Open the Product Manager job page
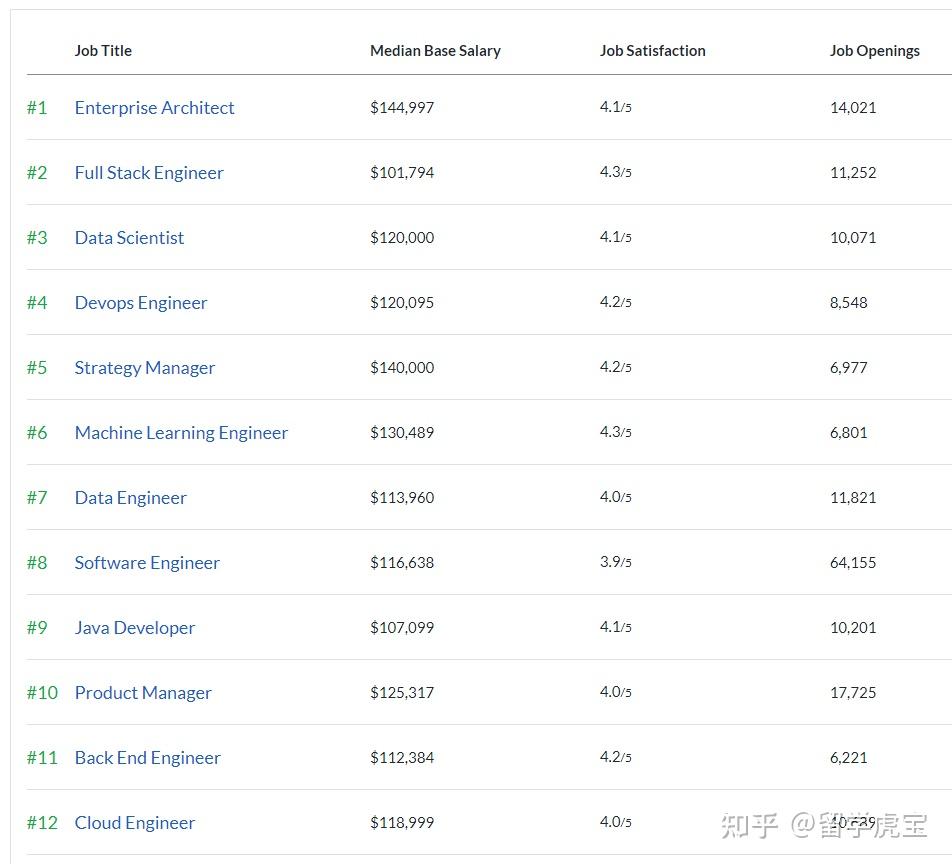952x864 pixels. point(143,693)
